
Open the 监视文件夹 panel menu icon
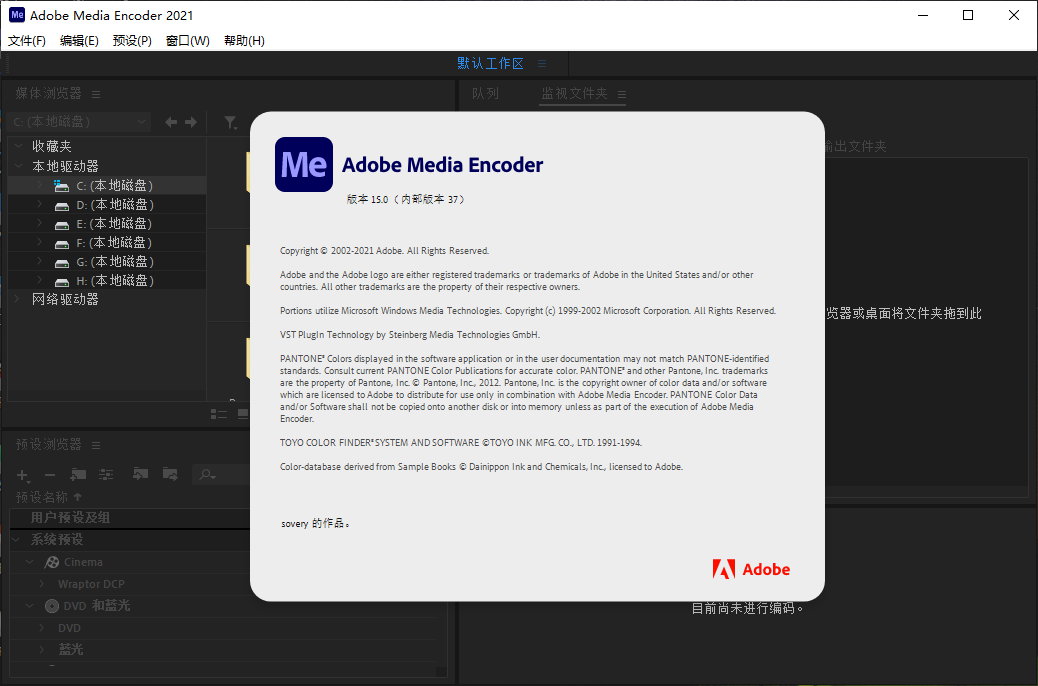[622, 94]
